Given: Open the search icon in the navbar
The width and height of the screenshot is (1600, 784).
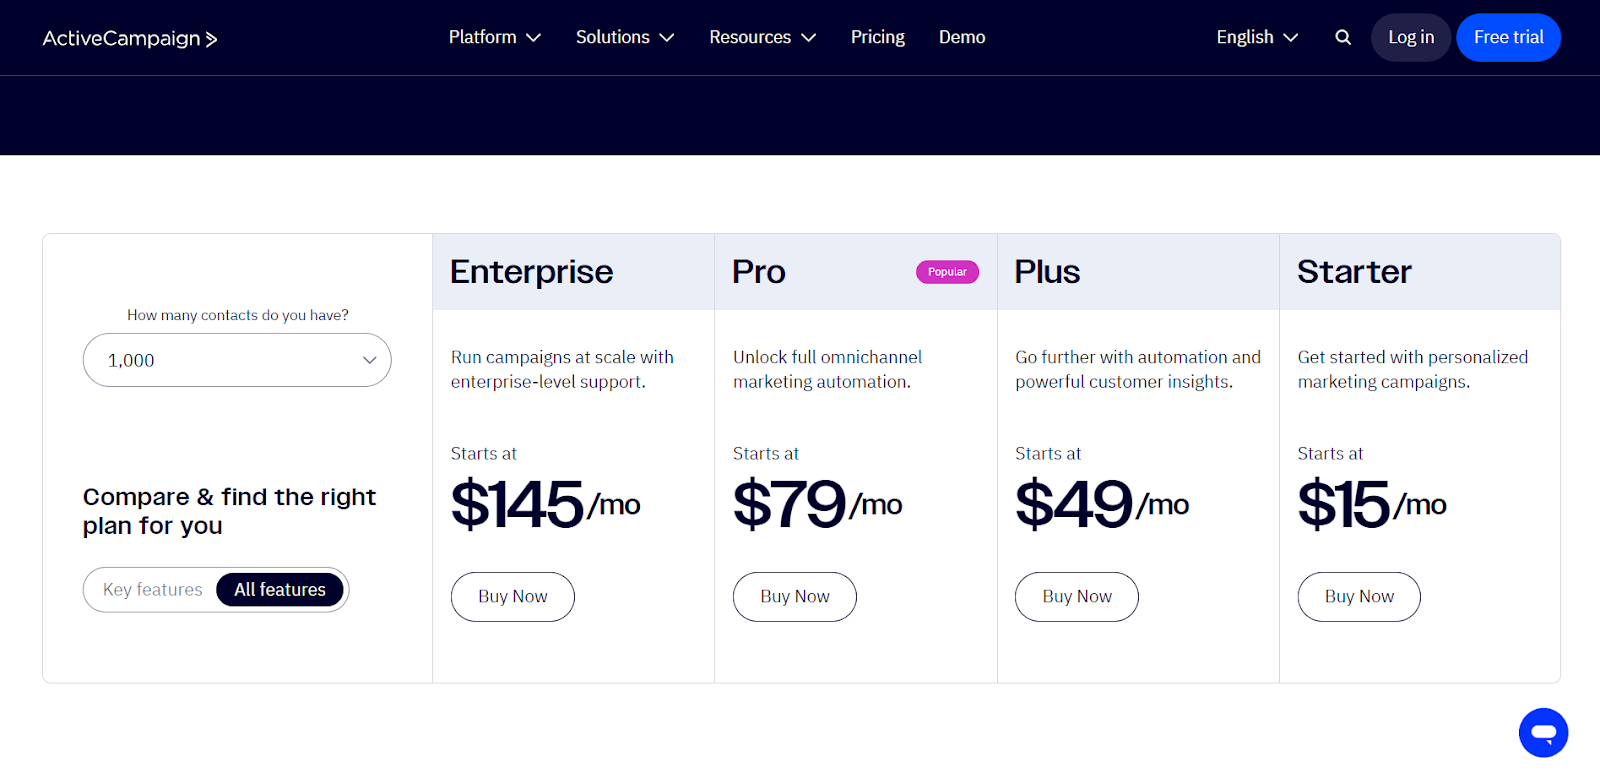Looking at the screenshot, I should (x=1341, y=37).
